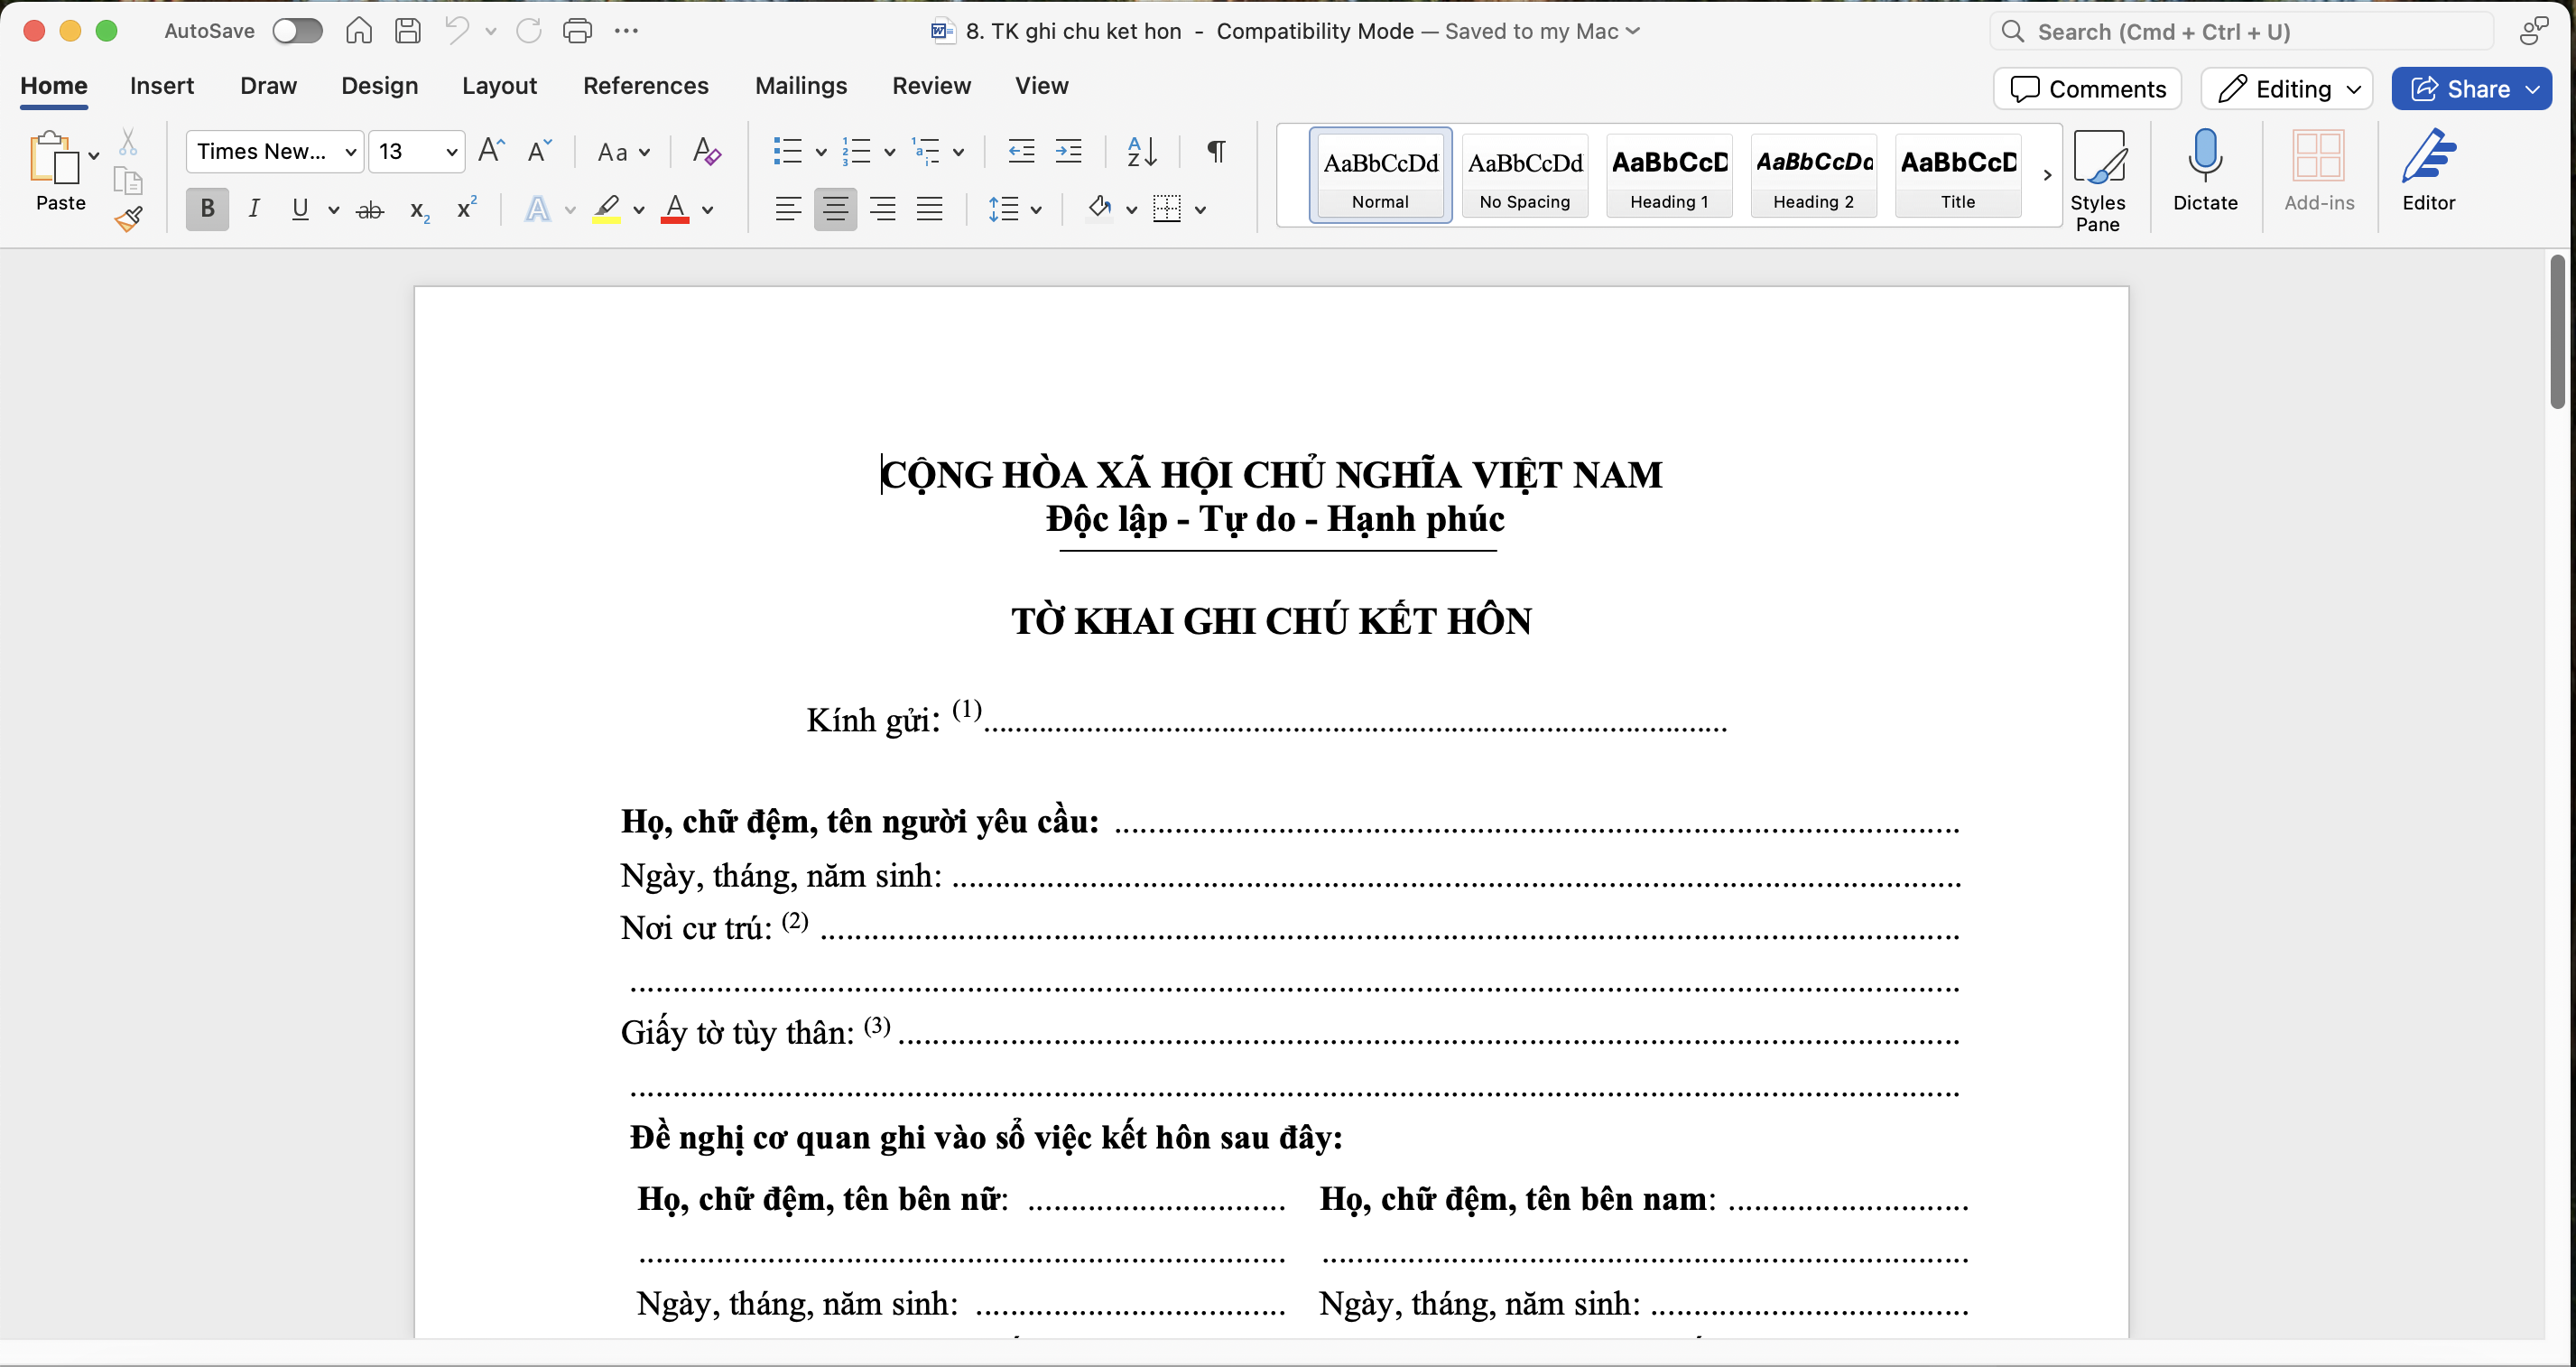Increase paragraph indent
Screen dimensions: 2576x1367
(1069, 151)
